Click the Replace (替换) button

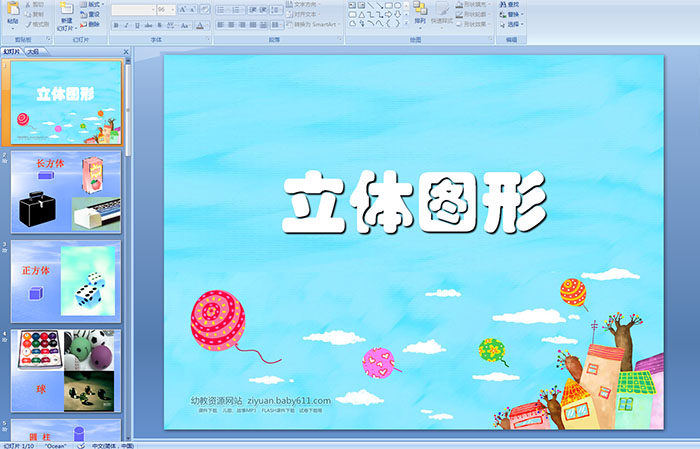pos(513,15)
